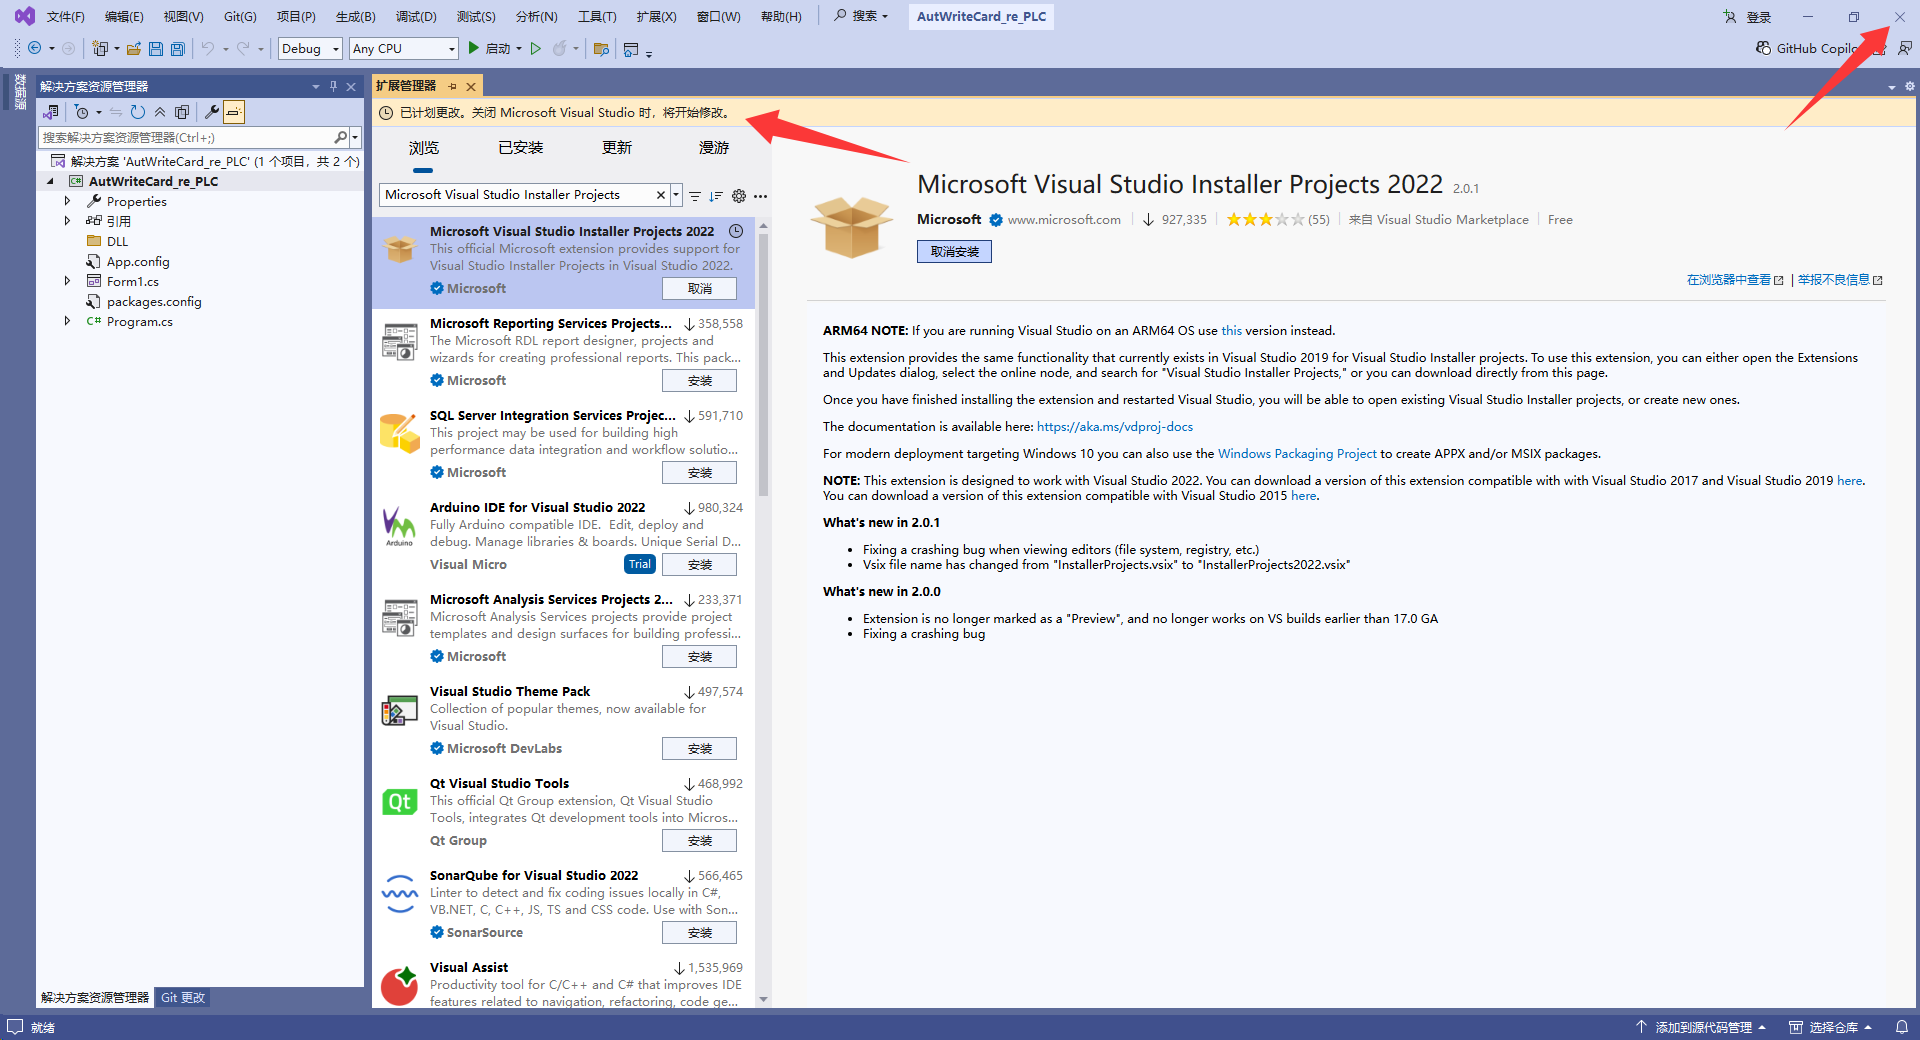Click the filter icon beside extension search
The image size is (1920, 1040).
click(695, 196)
